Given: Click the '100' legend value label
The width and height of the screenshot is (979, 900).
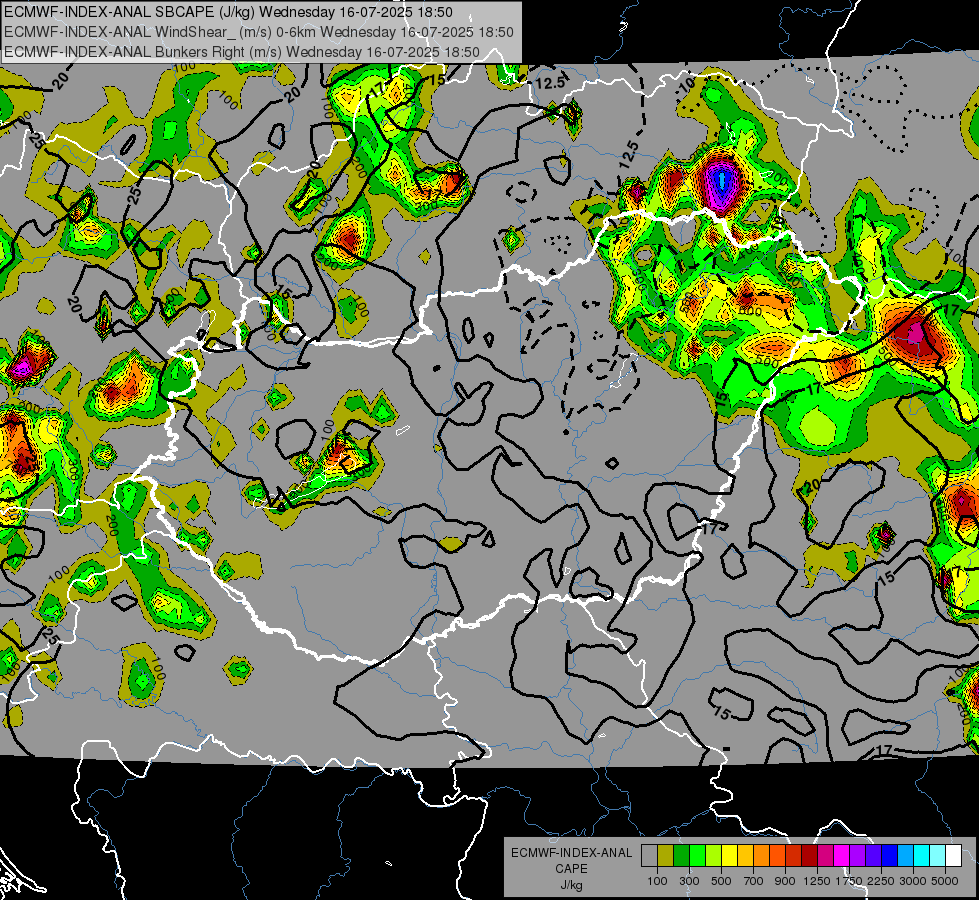Looking at the screenshot, I should 657,881.
